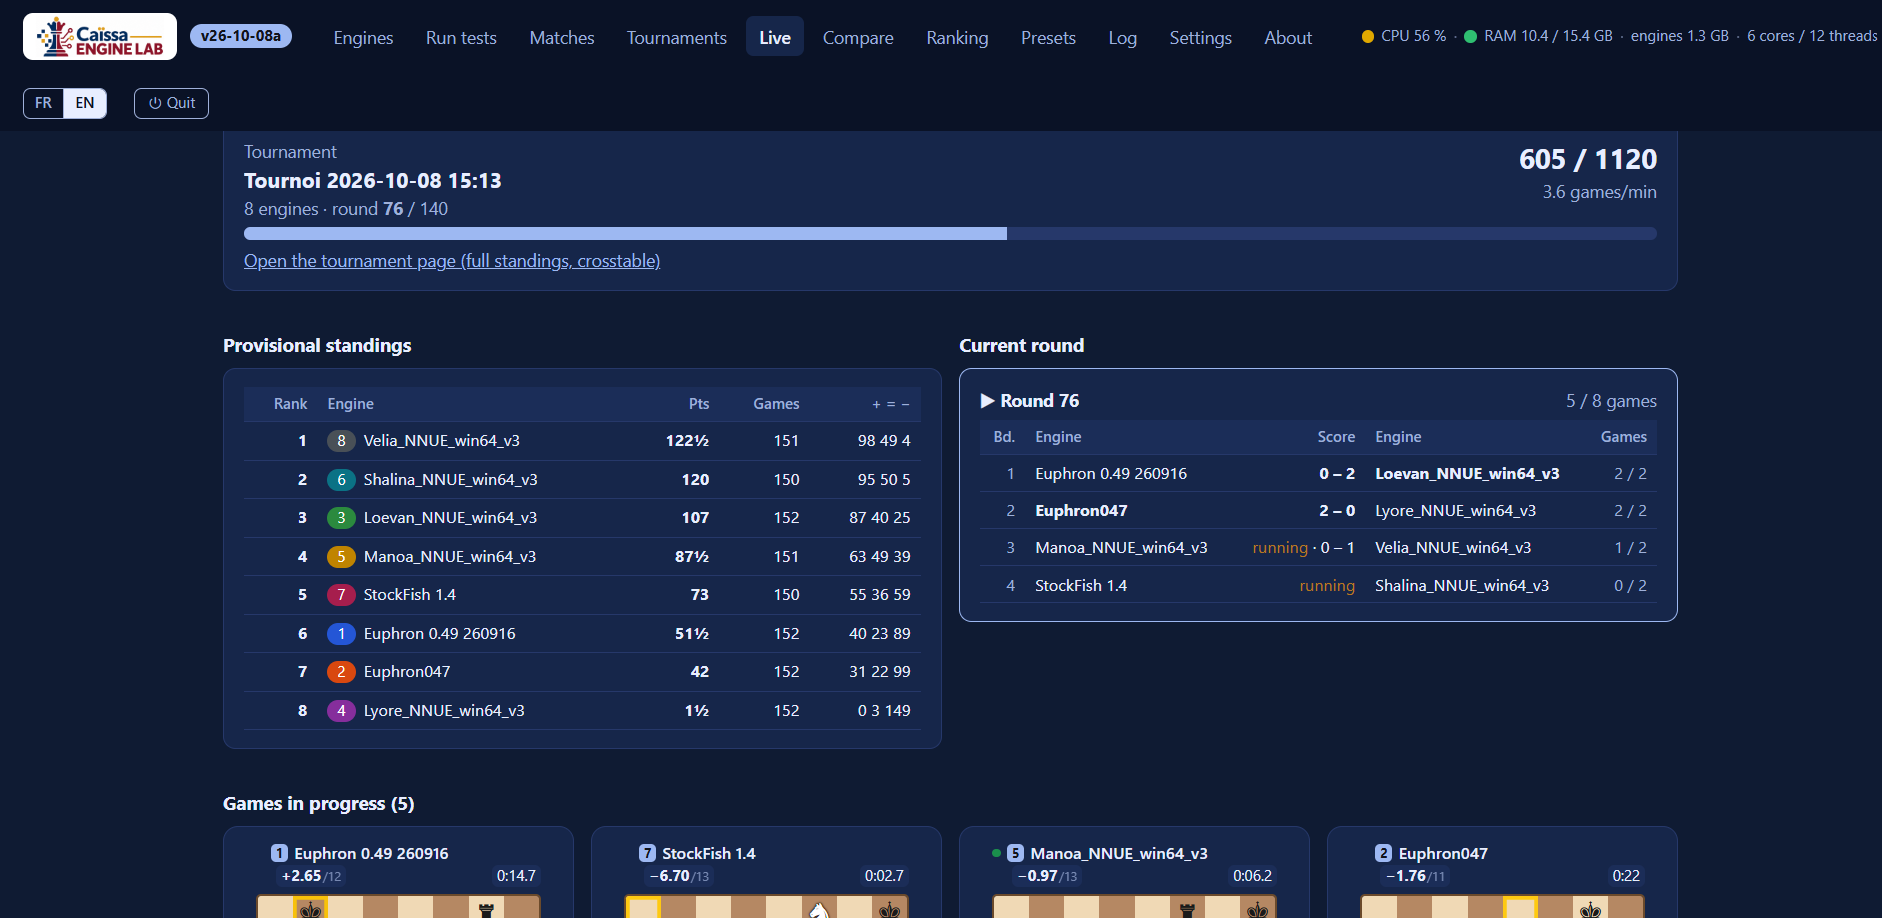Open the Engines tab

point(363,38)
